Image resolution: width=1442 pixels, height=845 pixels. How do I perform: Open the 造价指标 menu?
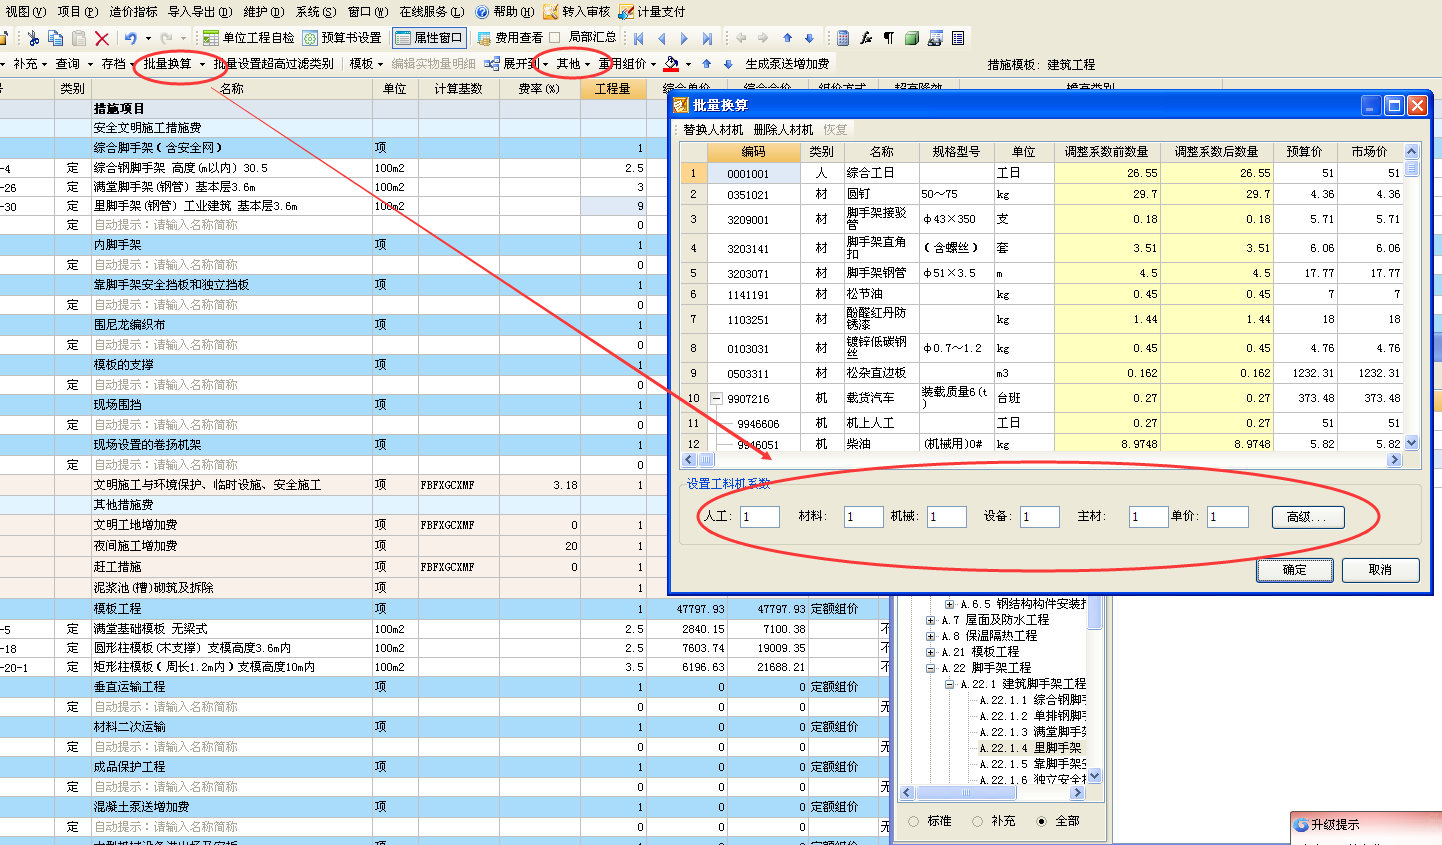coord(133,12)
